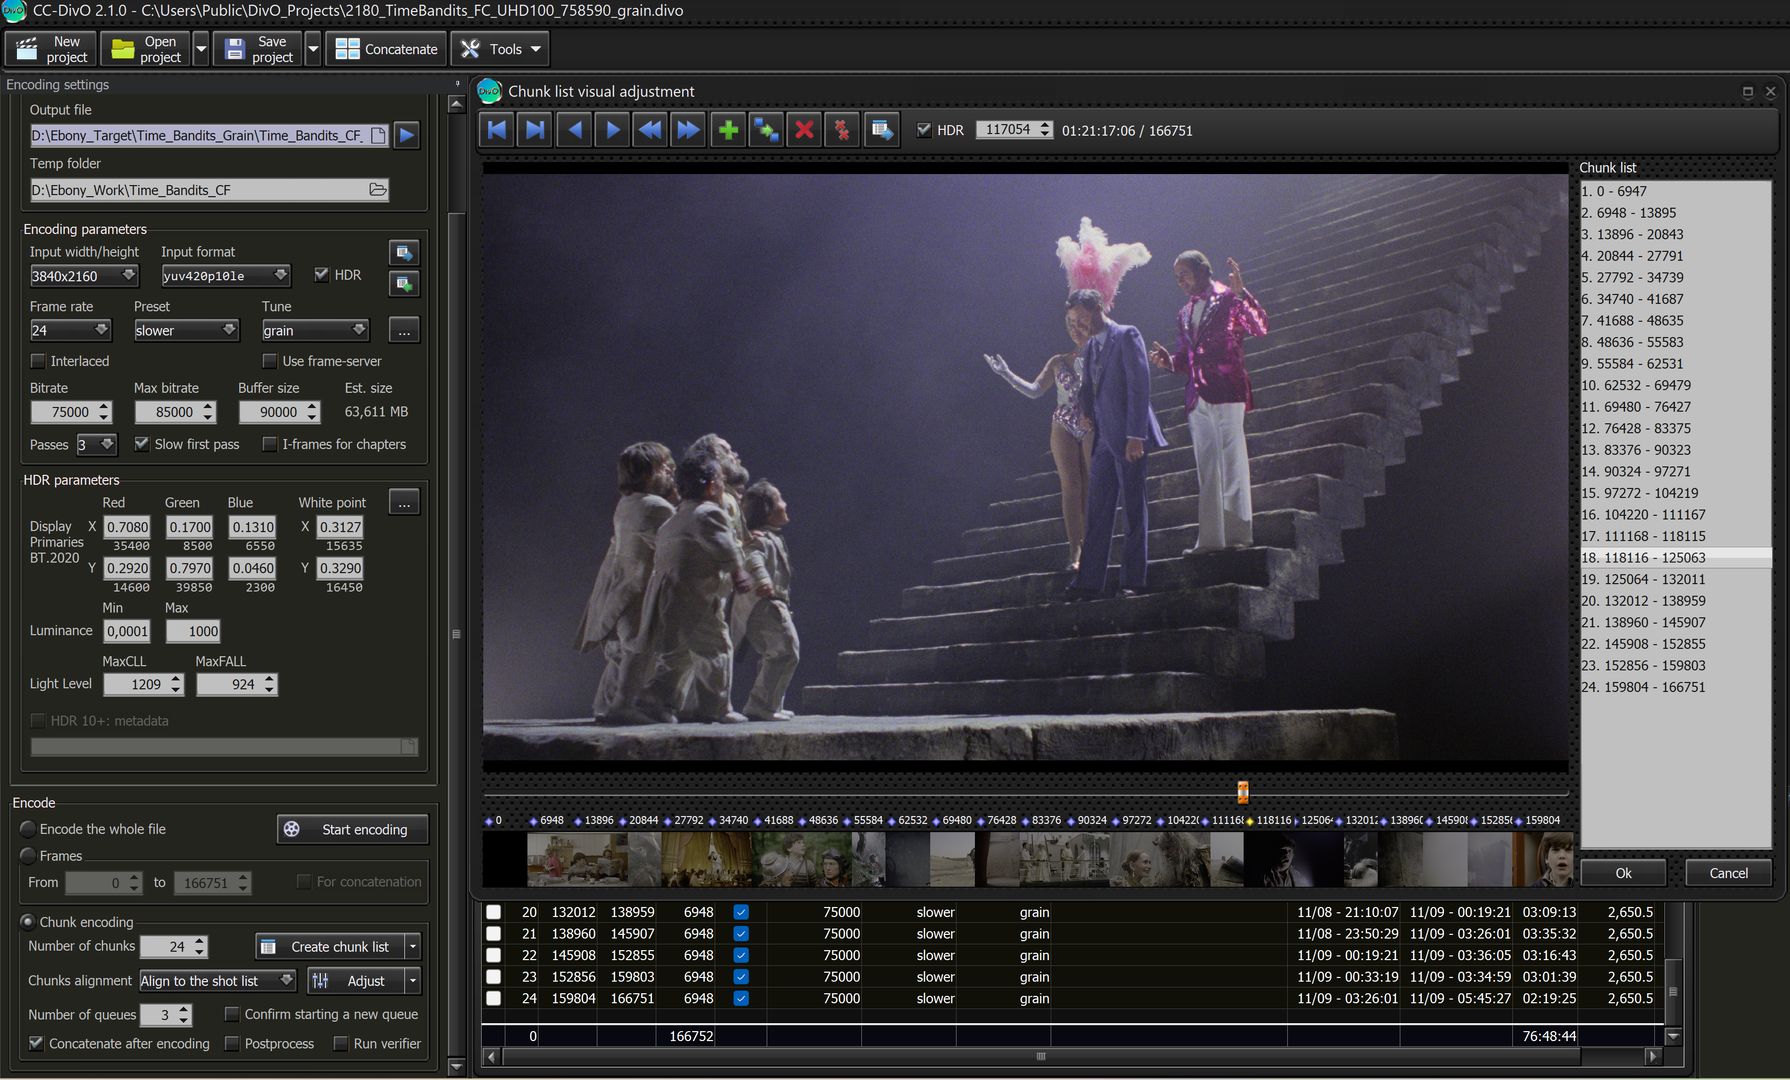Open Input width/height dropdown
Screen dimensions: 1790x1080
coord(84,275)
